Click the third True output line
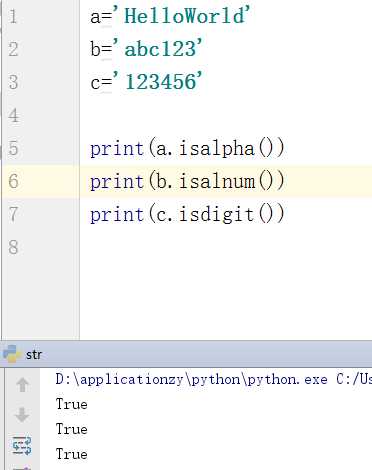 click(72, 454)
